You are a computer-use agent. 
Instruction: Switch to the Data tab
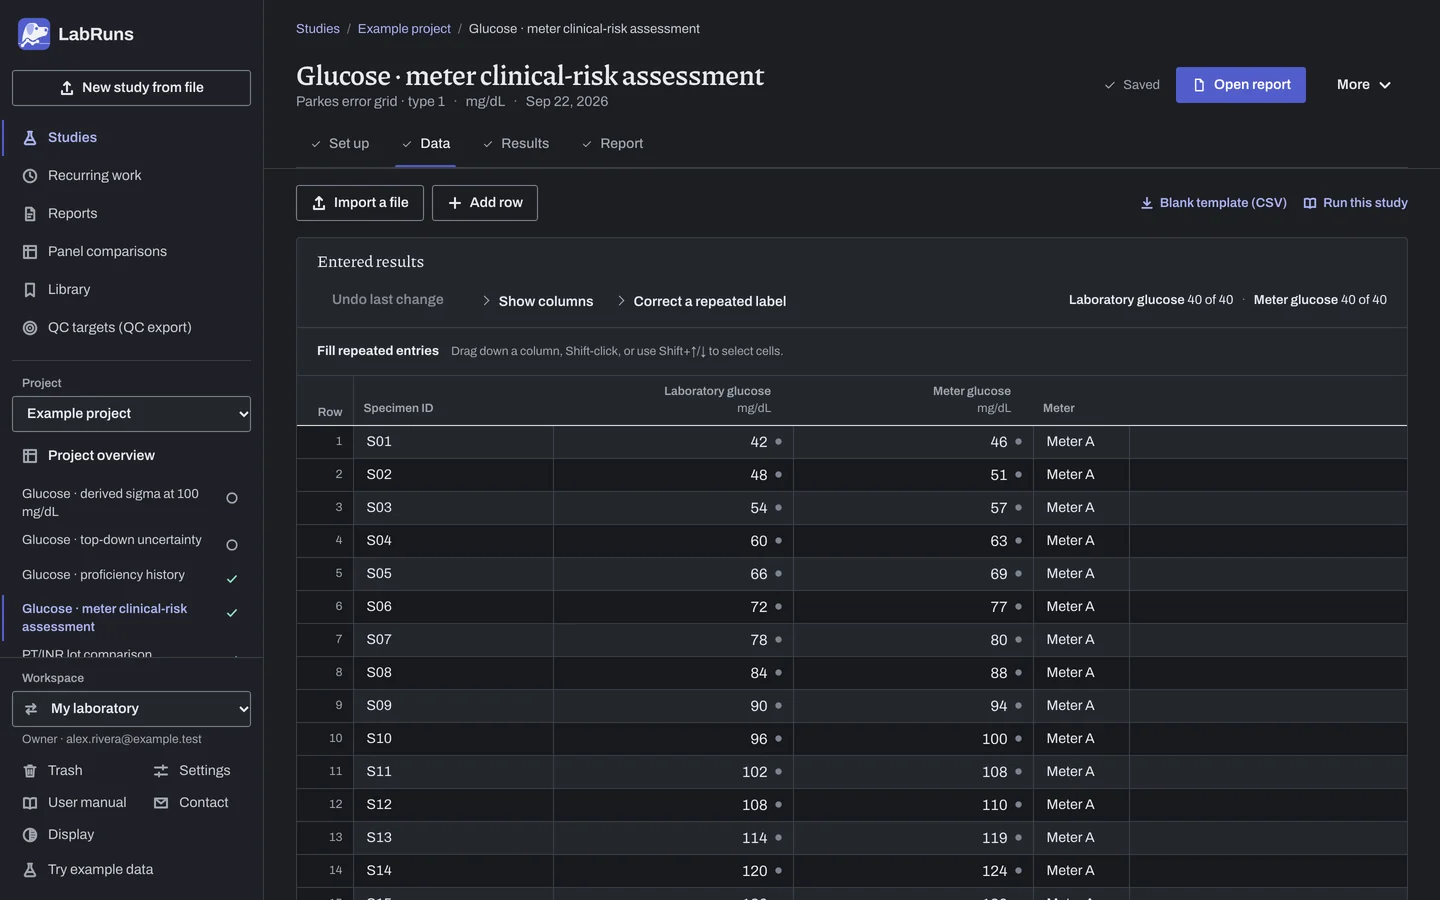[426, 144]
